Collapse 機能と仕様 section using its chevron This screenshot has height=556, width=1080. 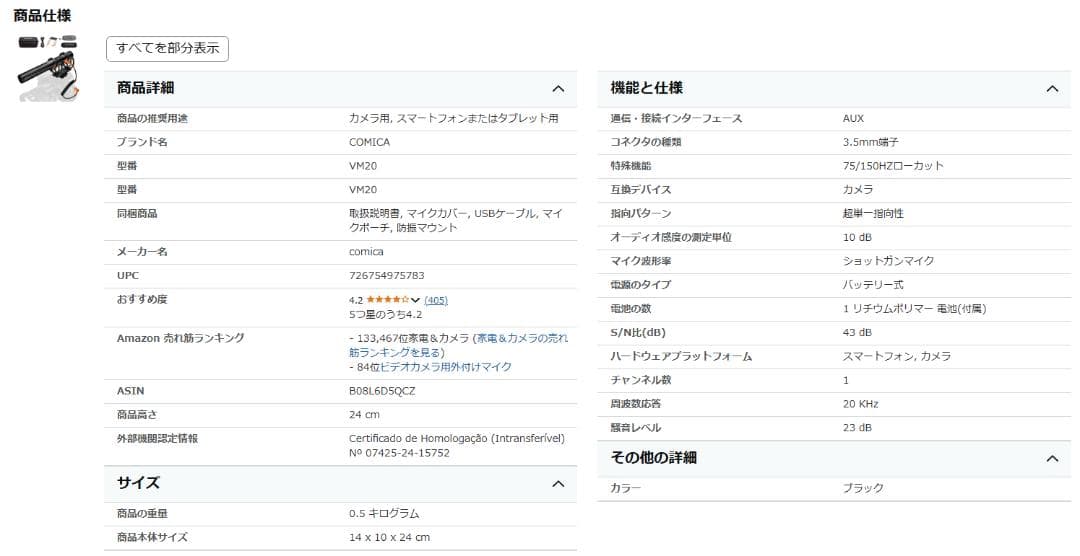pyautogui.click(x=1051, y=88)
